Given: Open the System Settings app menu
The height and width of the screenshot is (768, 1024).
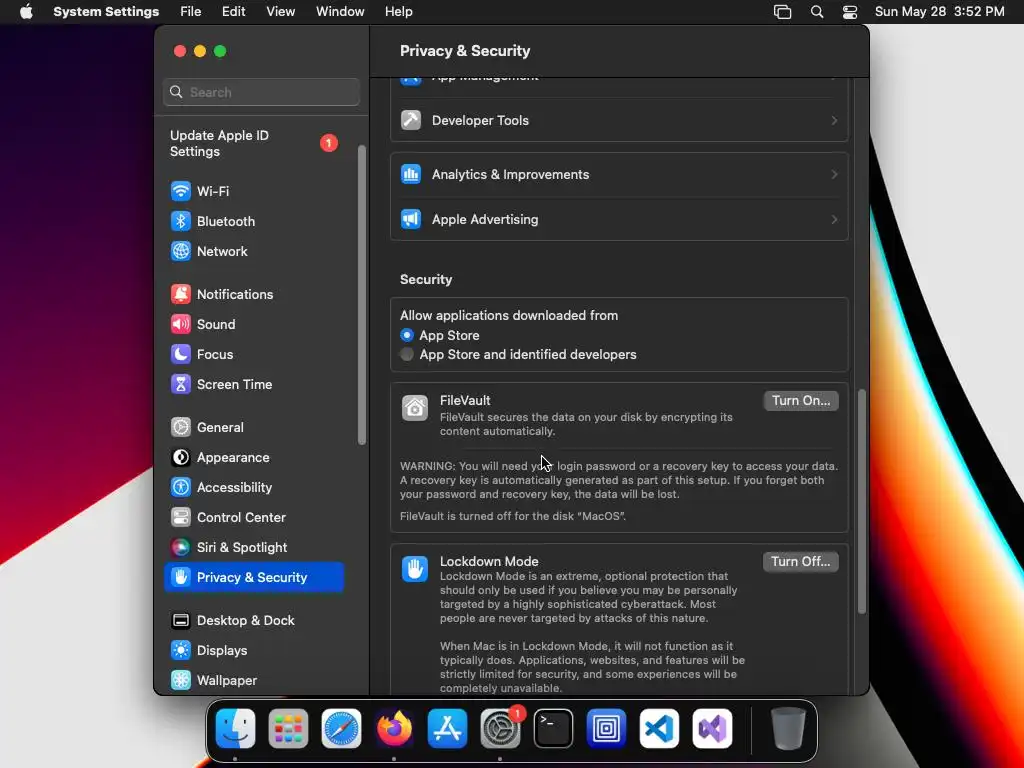Looking at the screenshot, I should click(106, 12).
